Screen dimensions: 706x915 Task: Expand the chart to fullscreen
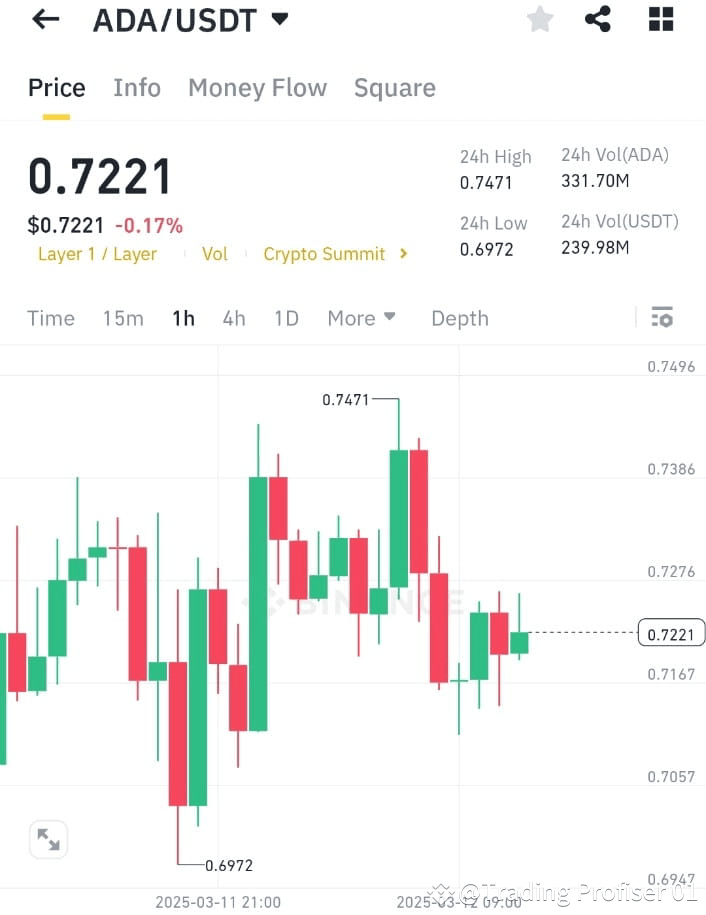pos(48,840)
